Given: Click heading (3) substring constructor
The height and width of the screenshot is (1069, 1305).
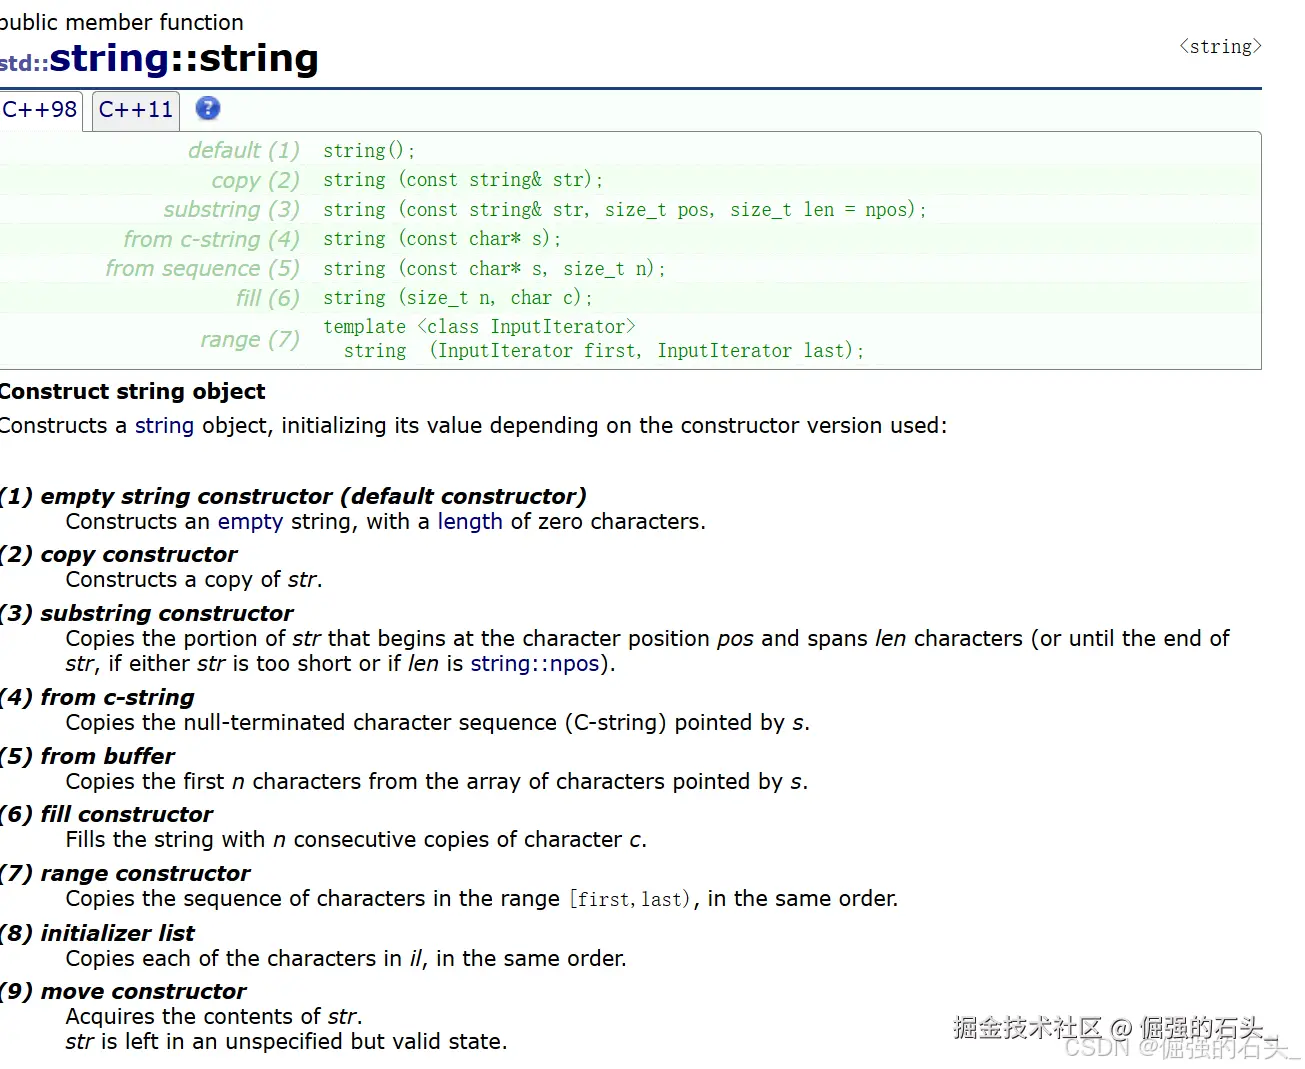Looking at the screenshot, I should click(x=147, y=614).
